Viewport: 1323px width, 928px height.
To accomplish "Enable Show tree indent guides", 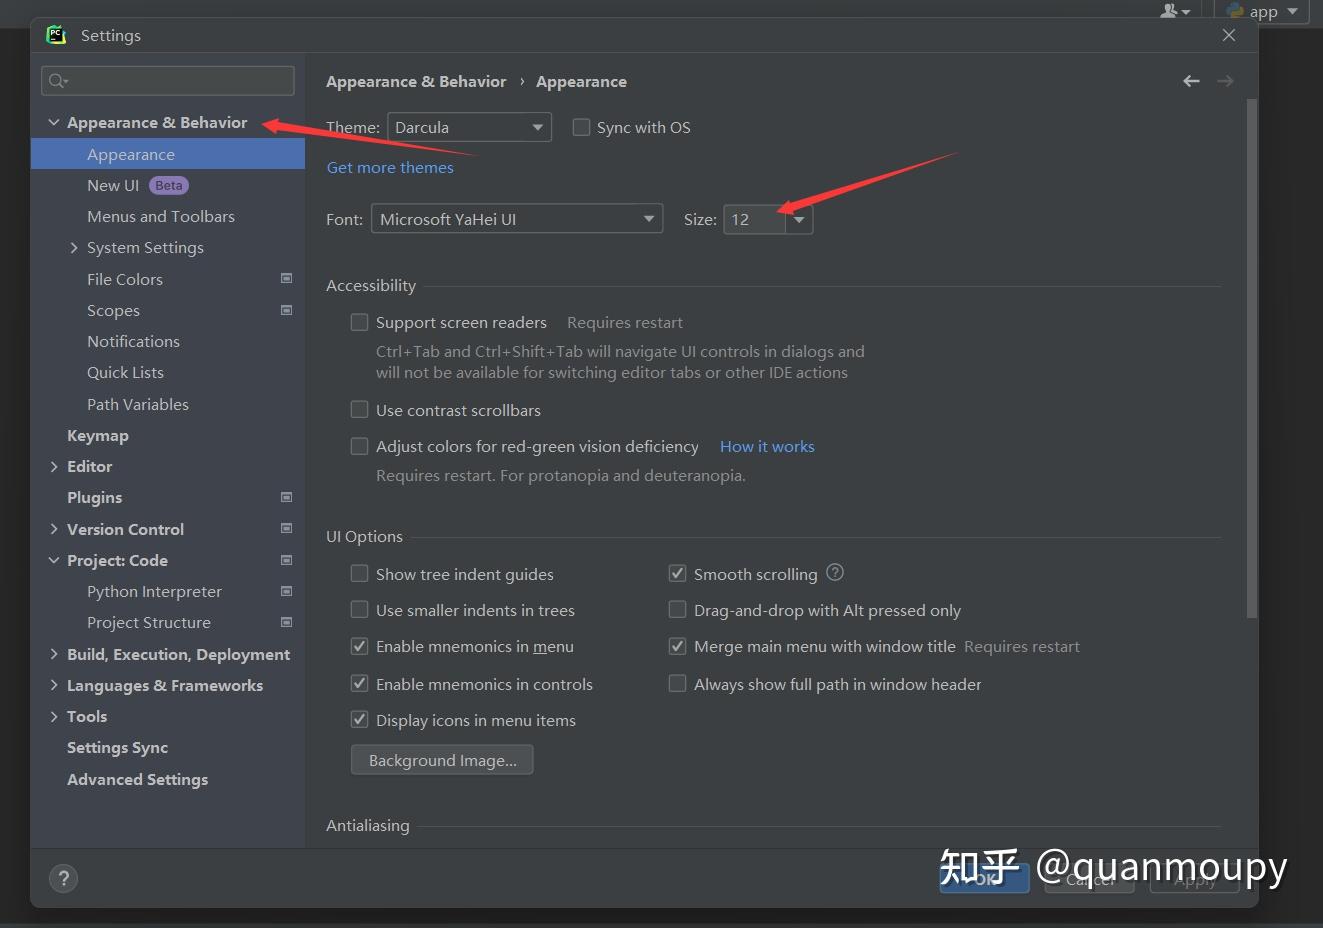I will 359,573.
